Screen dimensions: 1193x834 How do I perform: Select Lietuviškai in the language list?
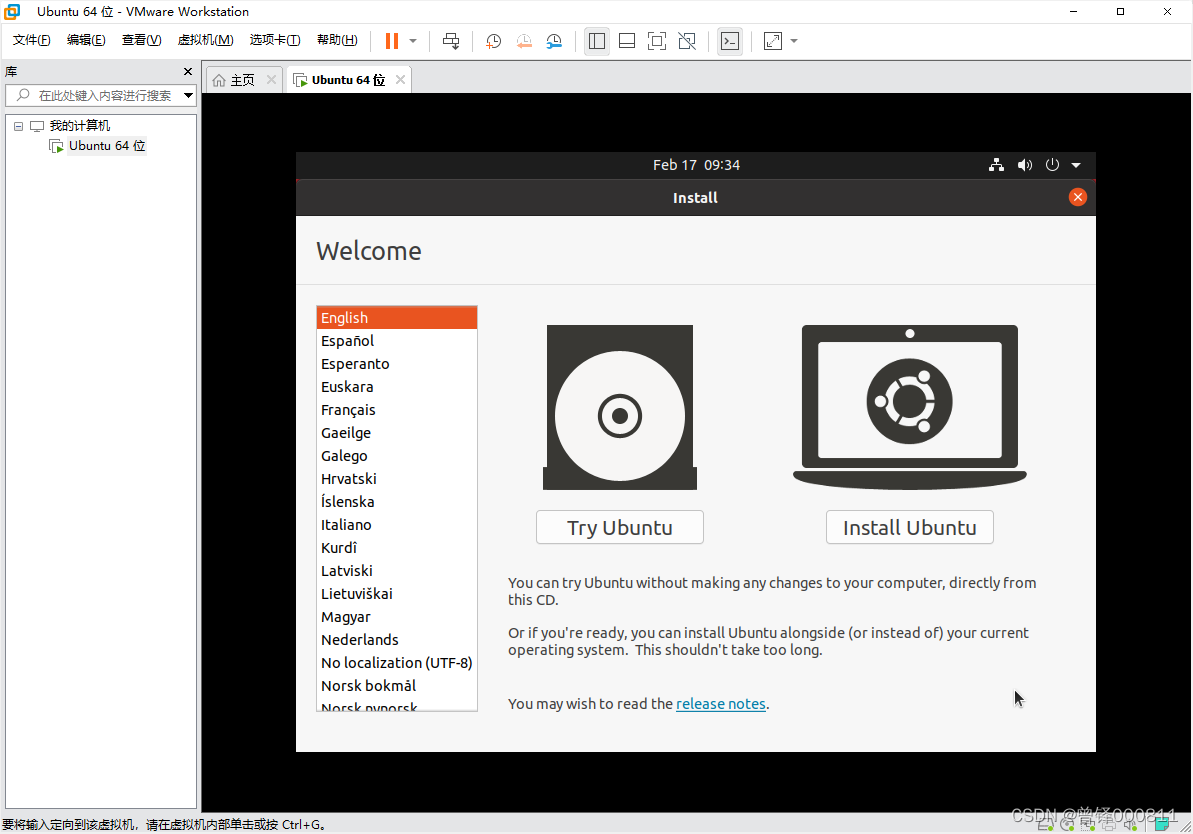pos(396,594)
